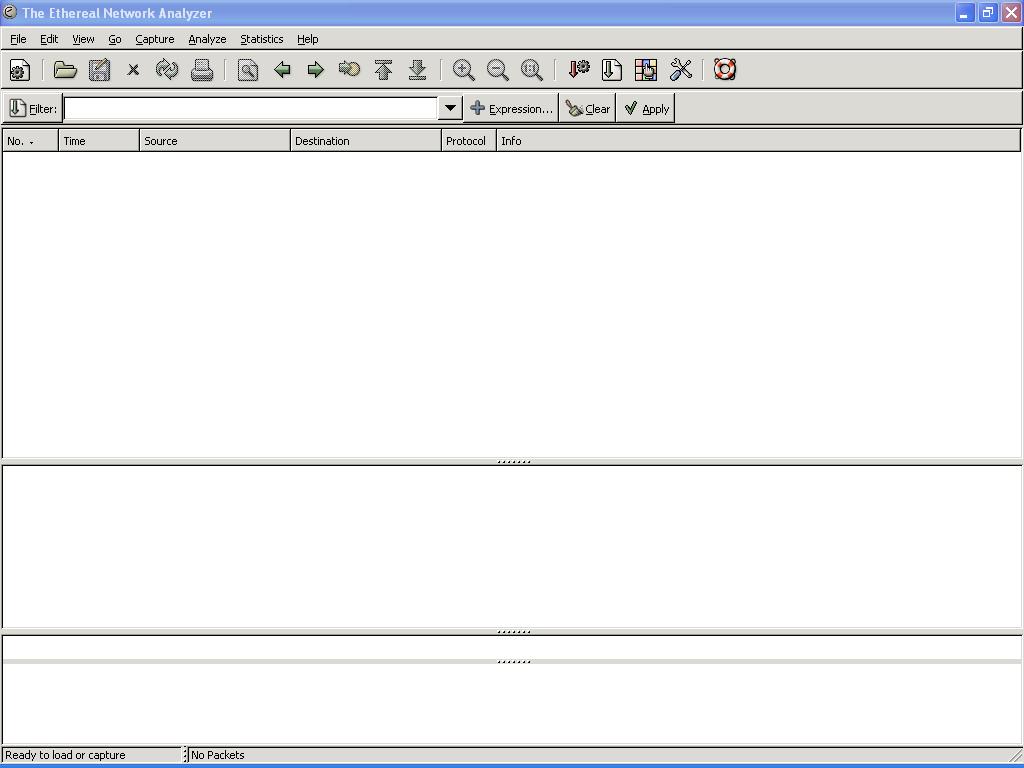Open the Statistics menu
The width and height of the screenshot is (1024, 768).
click(x=261, y=39)
